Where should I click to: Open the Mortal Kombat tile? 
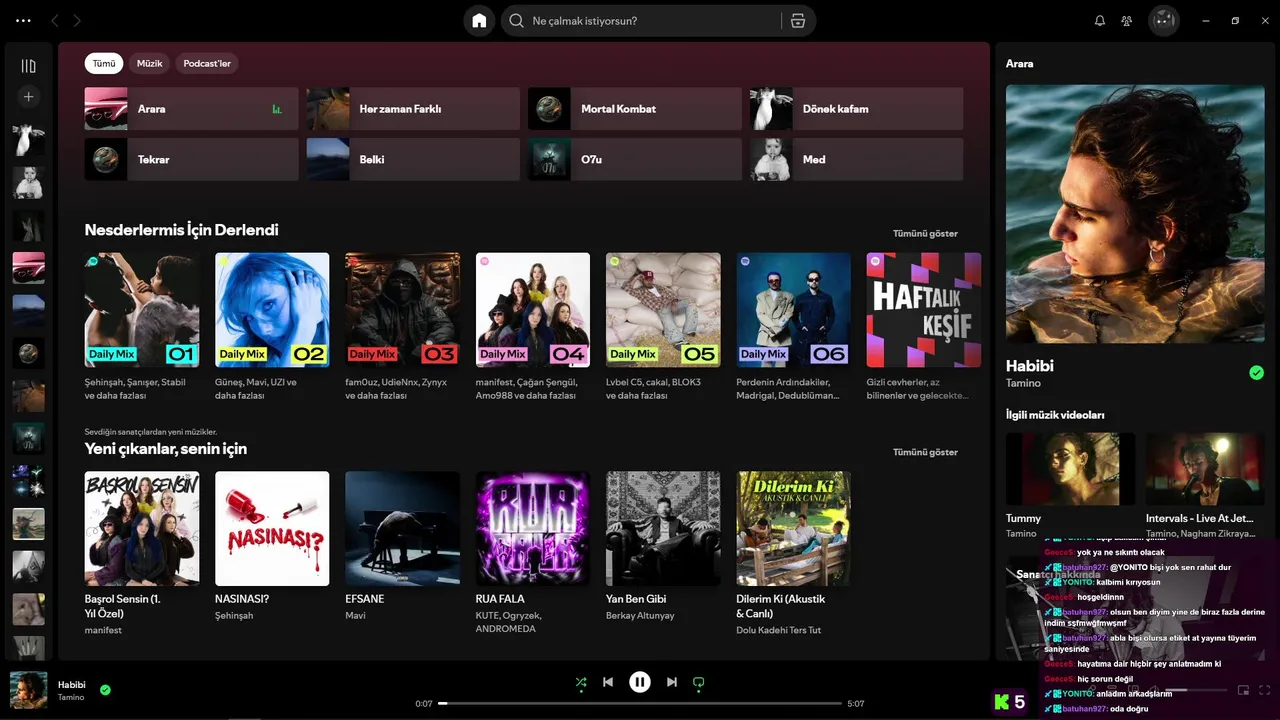[635, 109]
